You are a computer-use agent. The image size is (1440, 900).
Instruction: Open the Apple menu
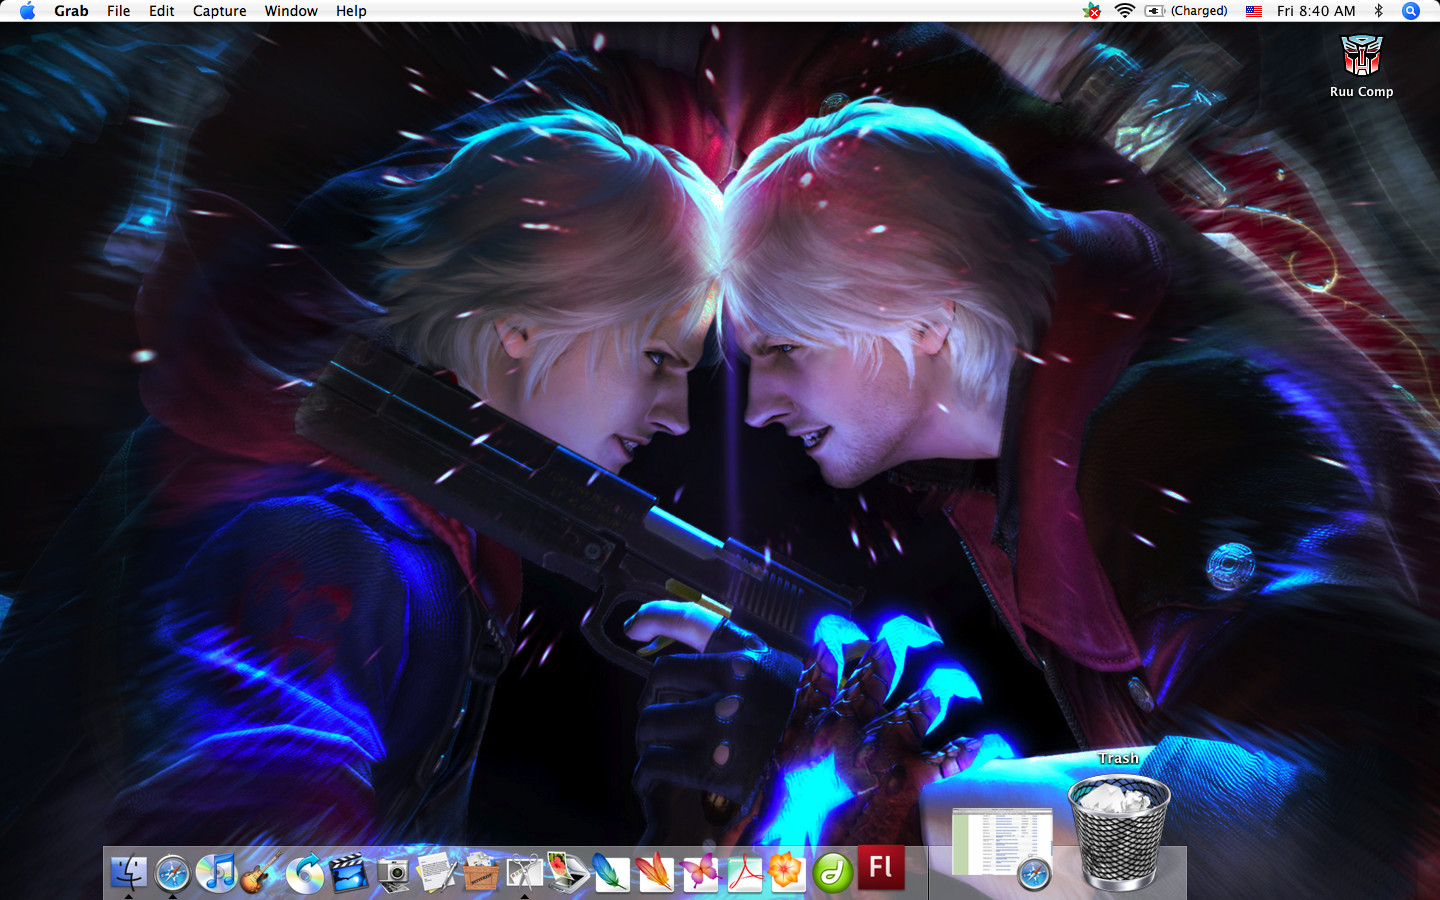27,11
